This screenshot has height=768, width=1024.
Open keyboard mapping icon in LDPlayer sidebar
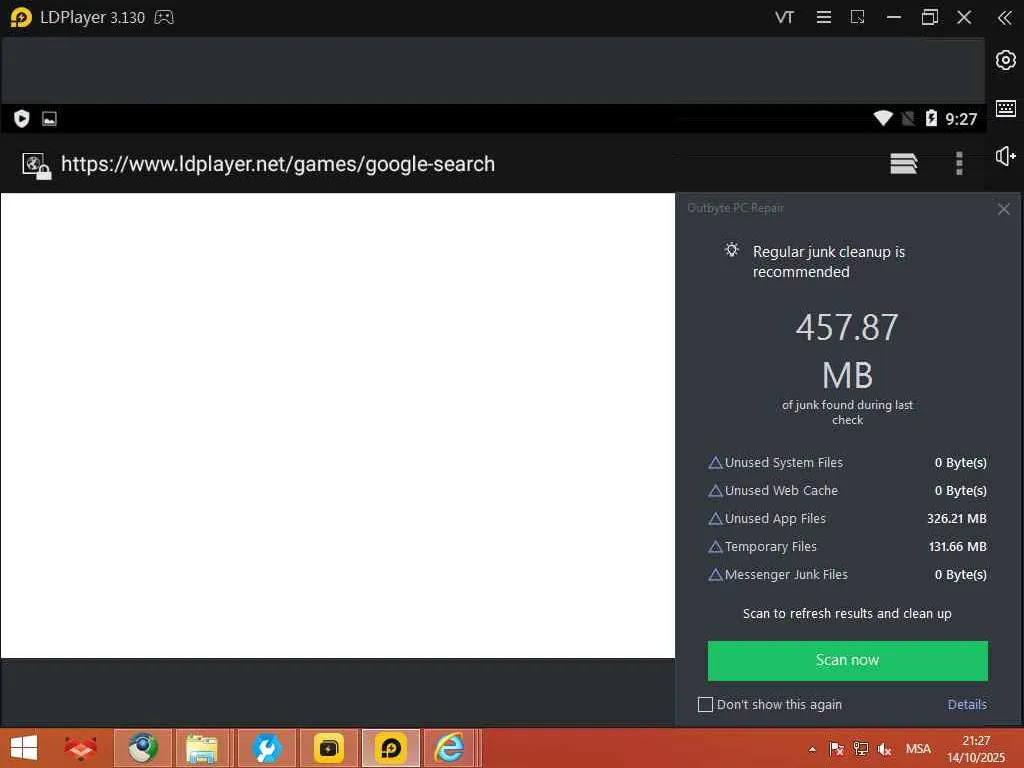click(1005, 108)
